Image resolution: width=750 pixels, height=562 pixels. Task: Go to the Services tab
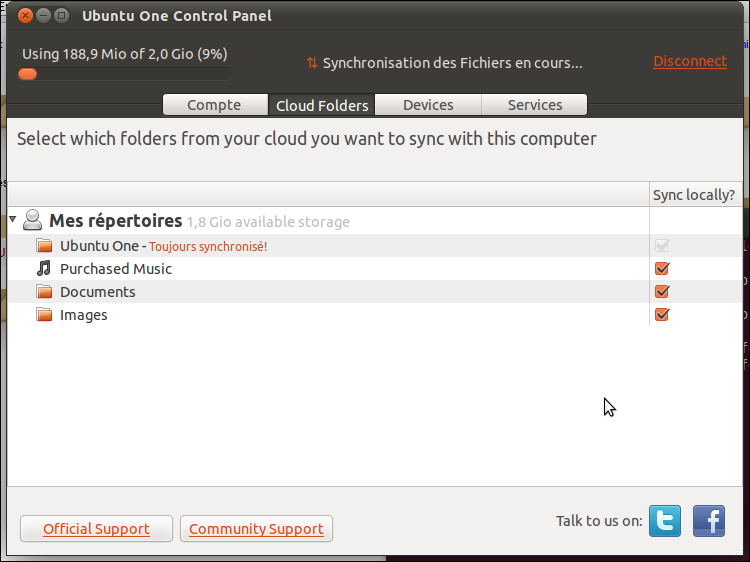[535, 105]
